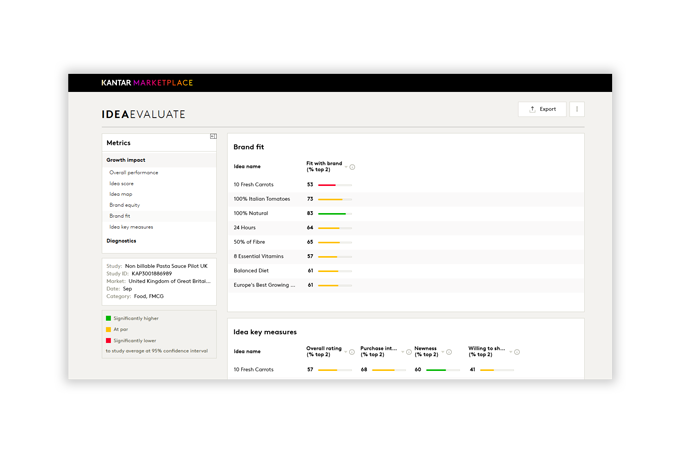Click the yellow At par legend swatch
This screenshot has width=680, height=453.
pos(108,329)
